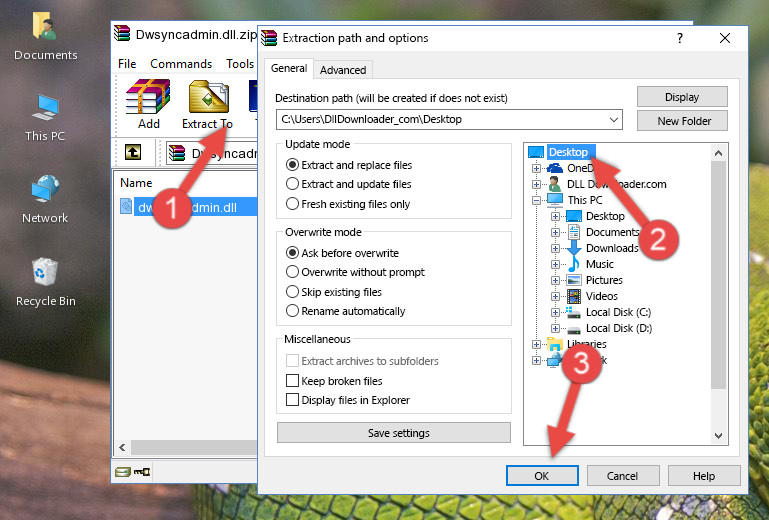This screenshot has width=769, height=520.
Task: Enable Display files in Explorer checkbox
Action: [292, 400]
